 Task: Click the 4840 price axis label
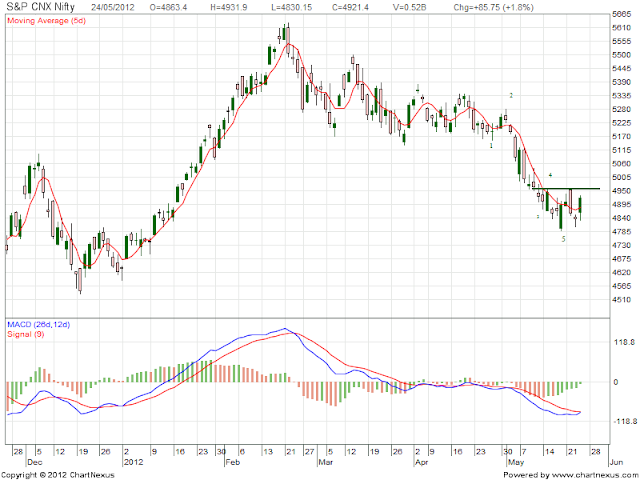click(x=622, y=218)
